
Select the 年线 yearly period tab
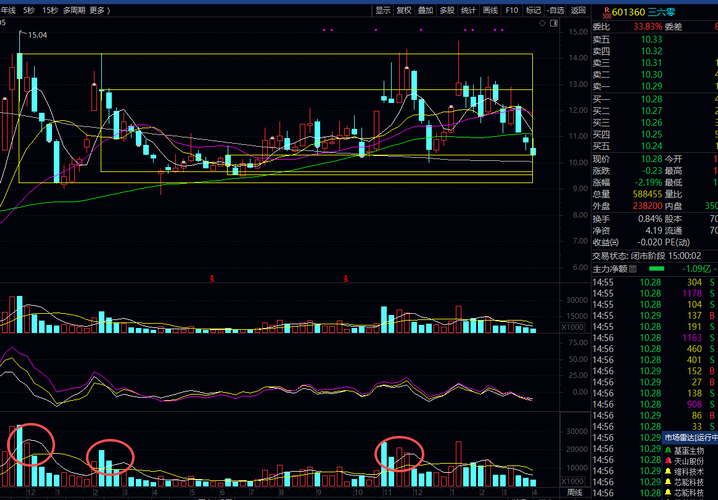click(7, 10)
